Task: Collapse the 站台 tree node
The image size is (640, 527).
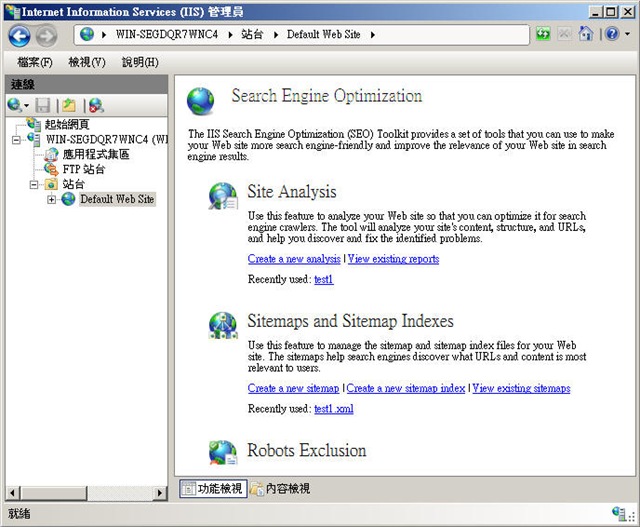Action: coord(34,185)
